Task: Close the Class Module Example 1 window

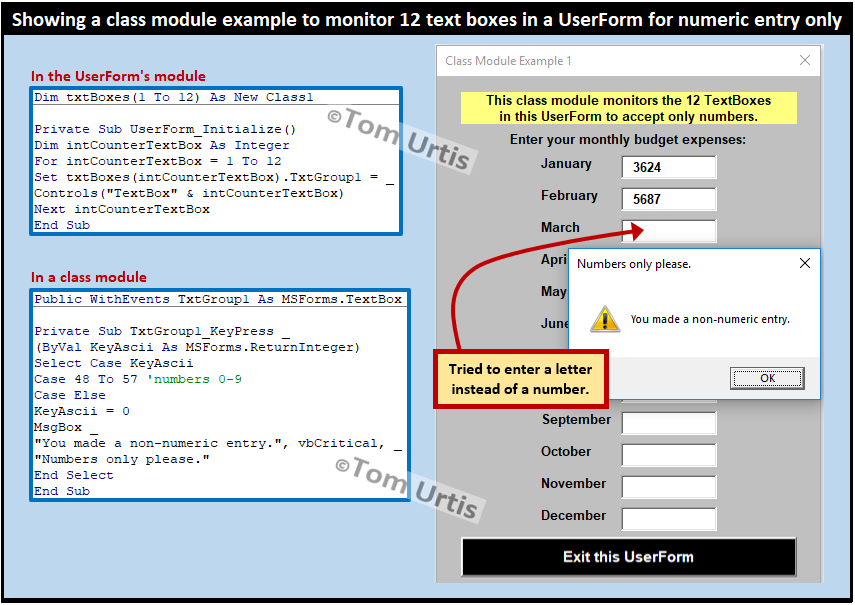Action: click(x=805, y=60)
